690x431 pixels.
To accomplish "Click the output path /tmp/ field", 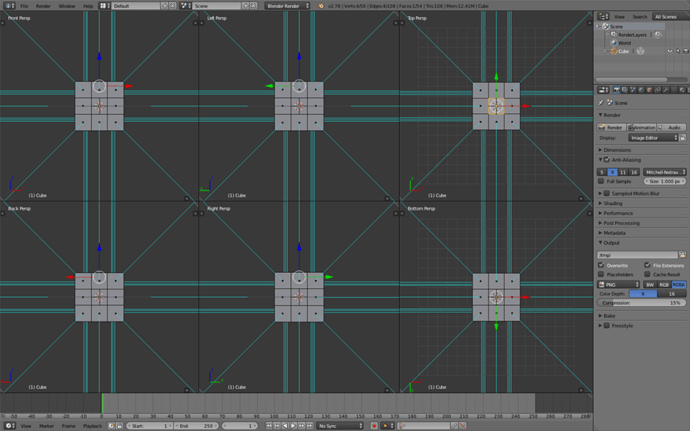I will coord(634,255).
